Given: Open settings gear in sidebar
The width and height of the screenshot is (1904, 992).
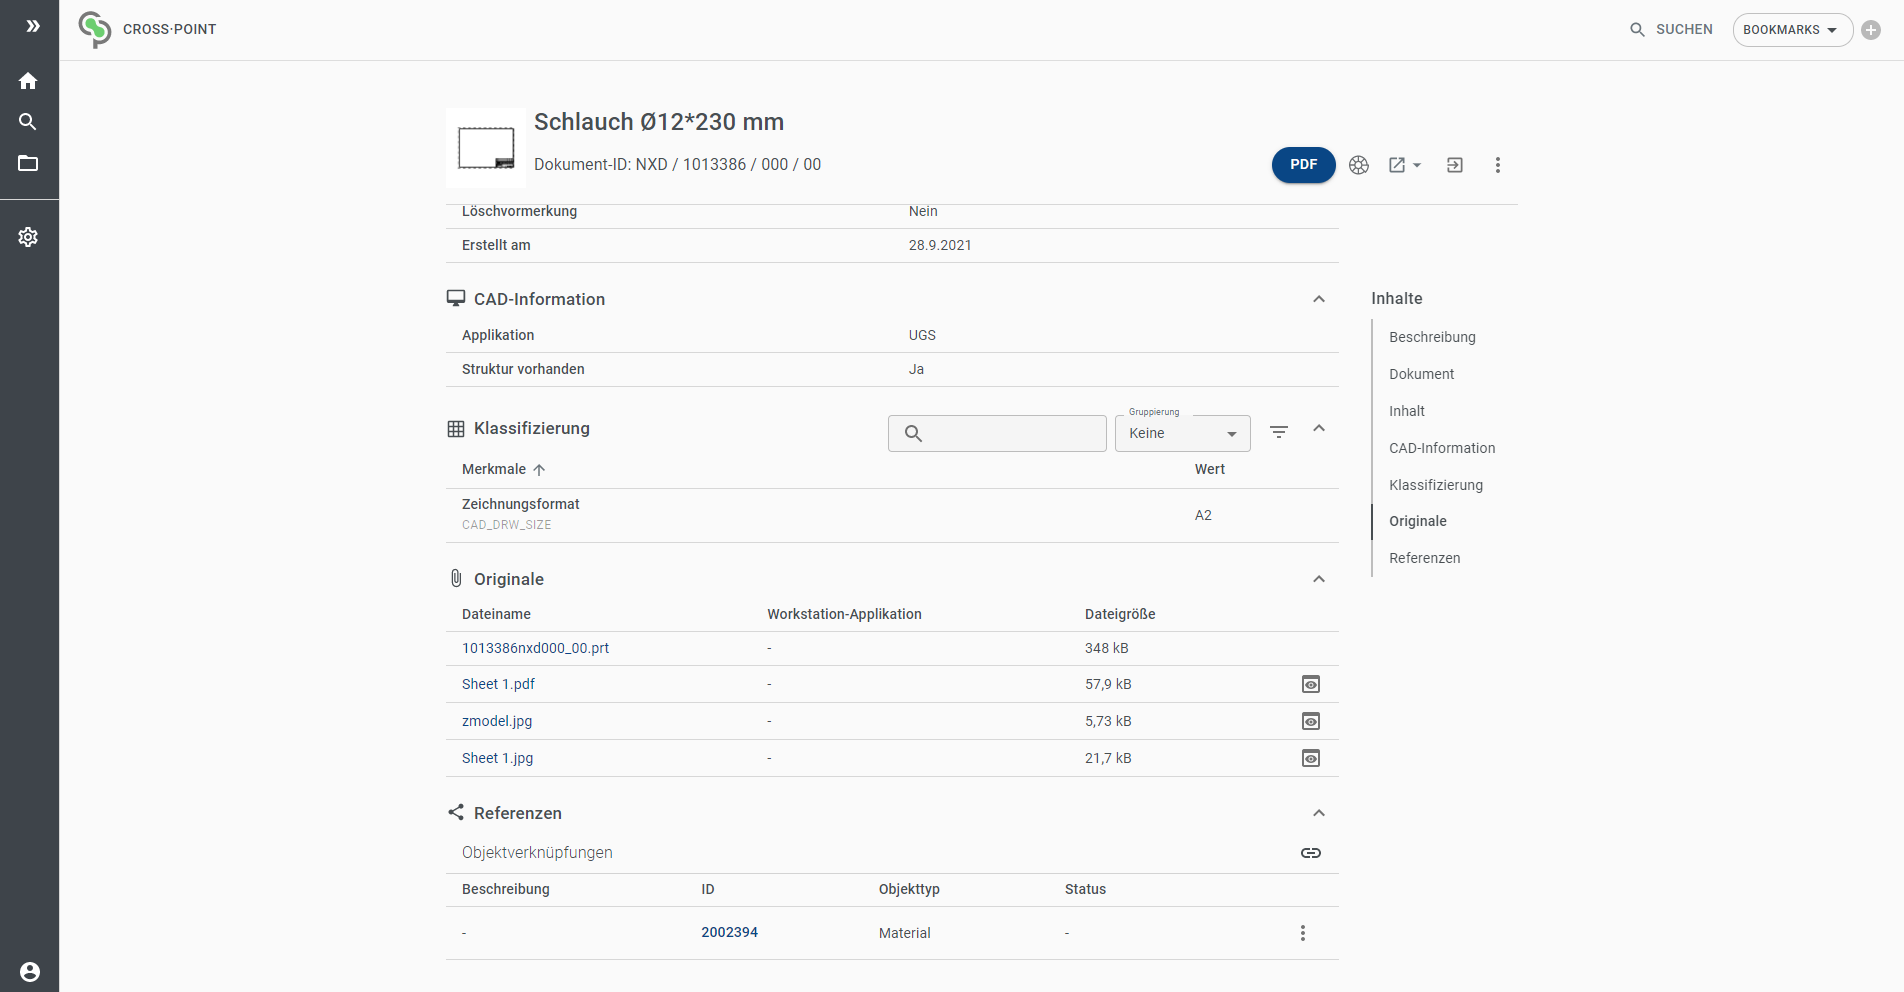Looking at the screenshot, I should pyautogui.click(x=28, y=237).
